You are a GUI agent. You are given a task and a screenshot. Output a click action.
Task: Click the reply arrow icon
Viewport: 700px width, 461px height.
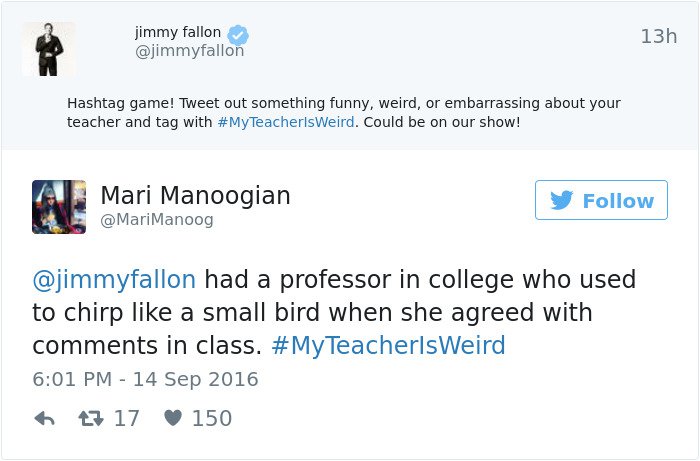pos(44,419)
